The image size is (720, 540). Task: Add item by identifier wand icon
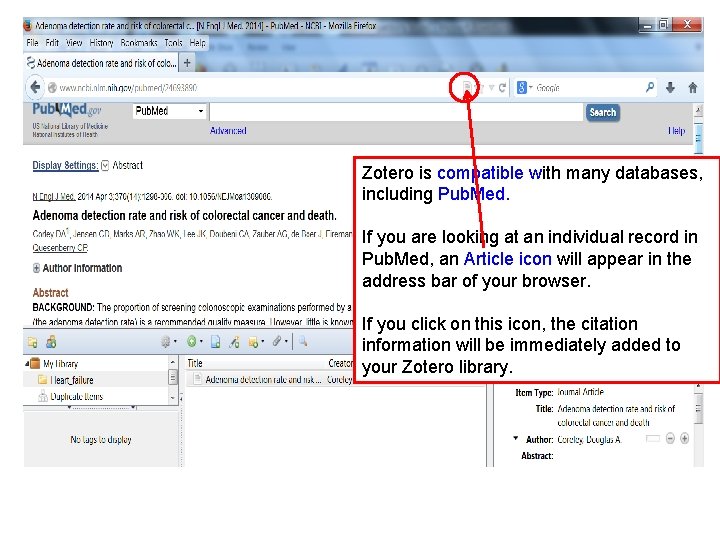pos(235,342)
